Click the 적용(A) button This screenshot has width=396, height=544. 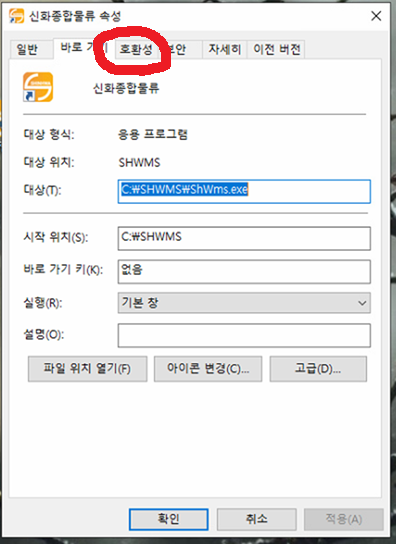tap(344, 519)
